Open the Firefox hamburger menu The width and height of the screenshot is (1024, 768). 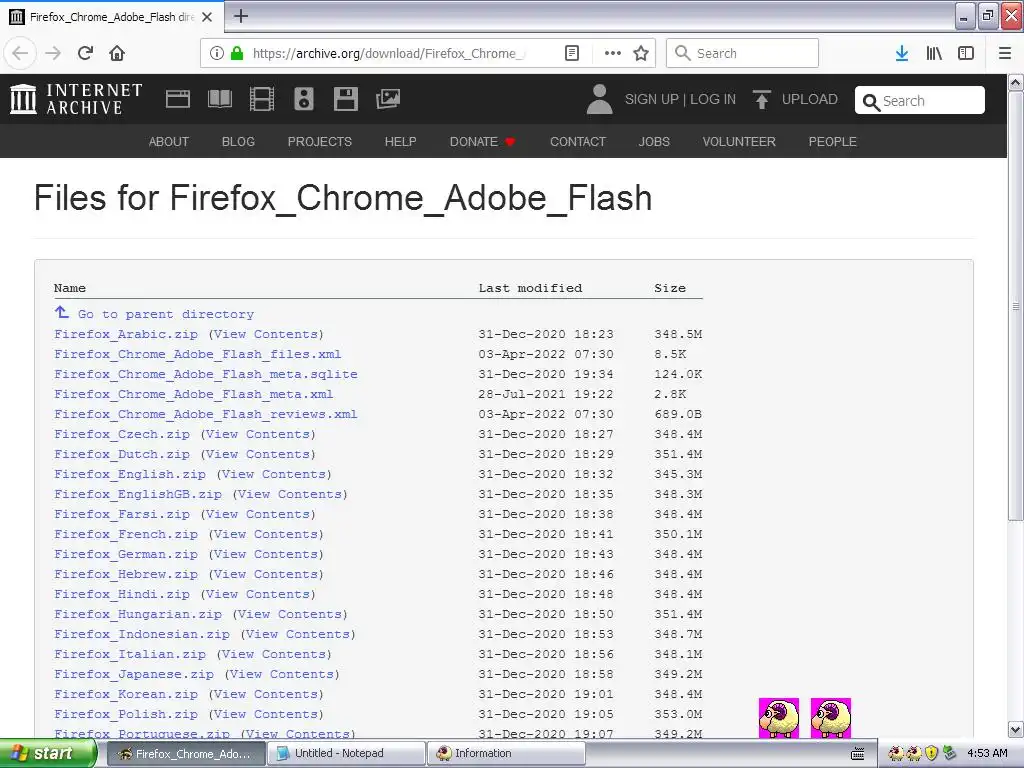tap(1004, 54)
